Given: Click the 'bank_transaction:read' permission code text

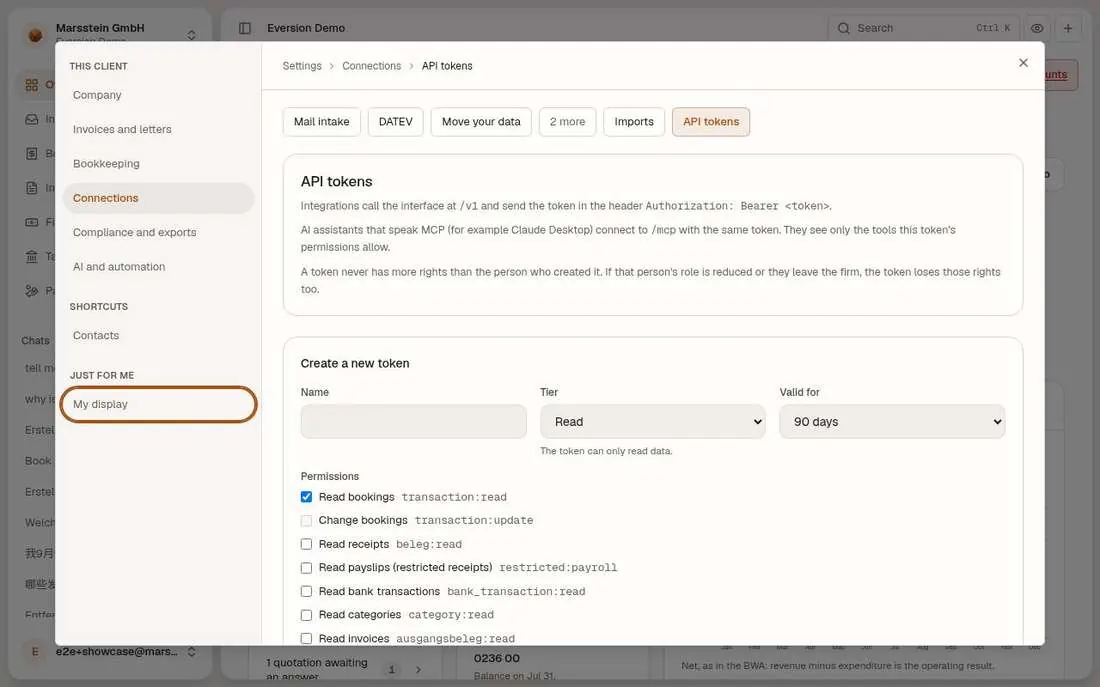Looking at the screenshot, I should coord(516,592).
